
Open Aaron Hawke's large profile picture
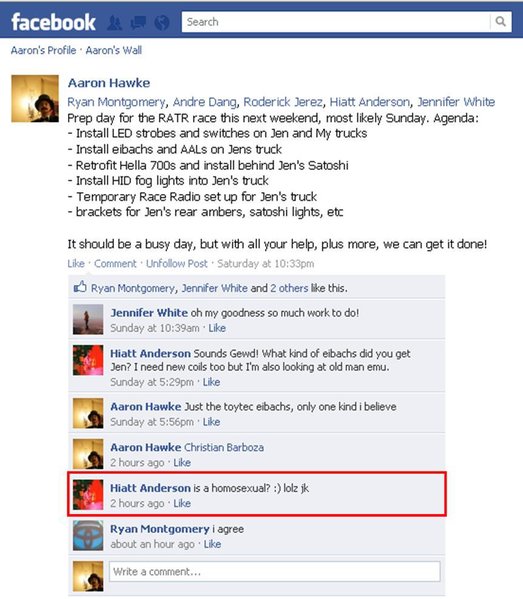click(35, 99)
